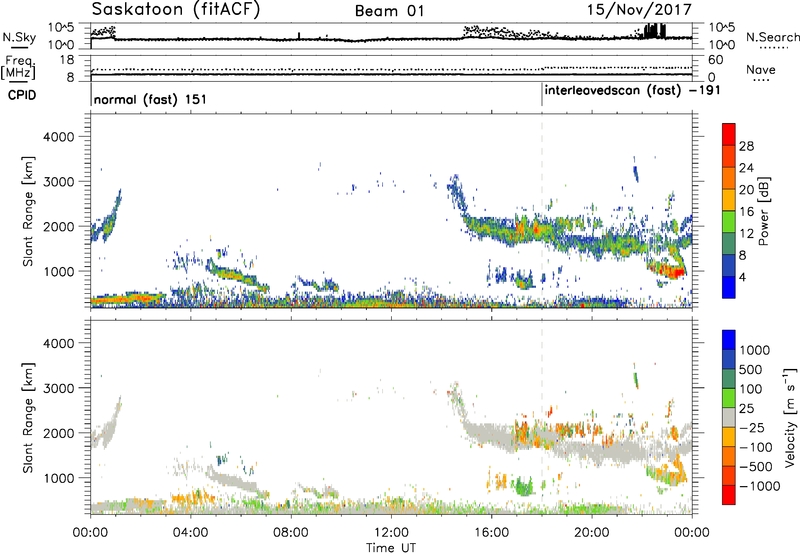This screenshot has width=800, height=554.
Task: Click the "24" Power colorbar tick label
Action: click(x=746, y=168)
